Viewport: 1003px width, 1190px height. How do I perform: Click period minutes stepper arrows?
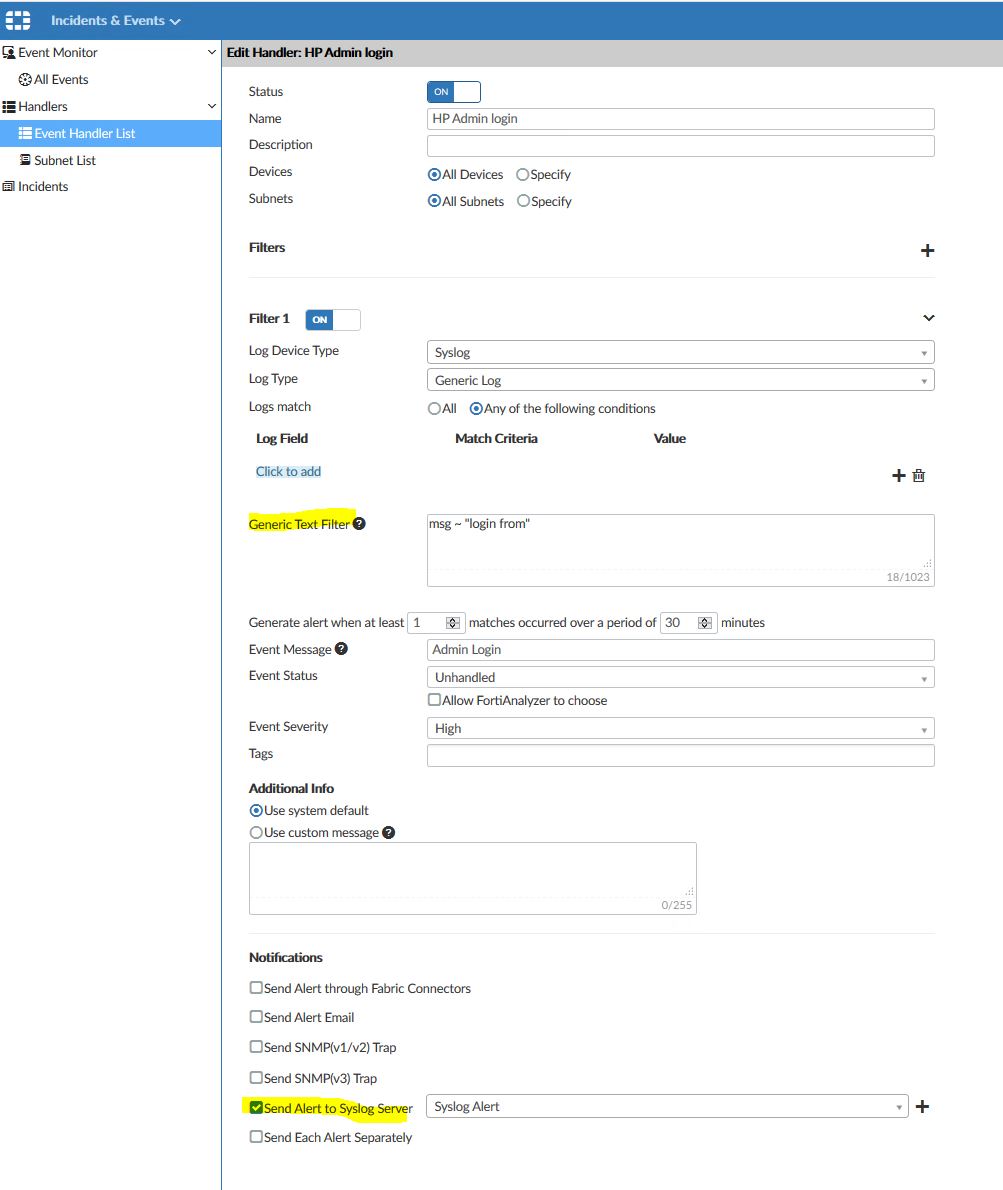(x=705, y=623)
